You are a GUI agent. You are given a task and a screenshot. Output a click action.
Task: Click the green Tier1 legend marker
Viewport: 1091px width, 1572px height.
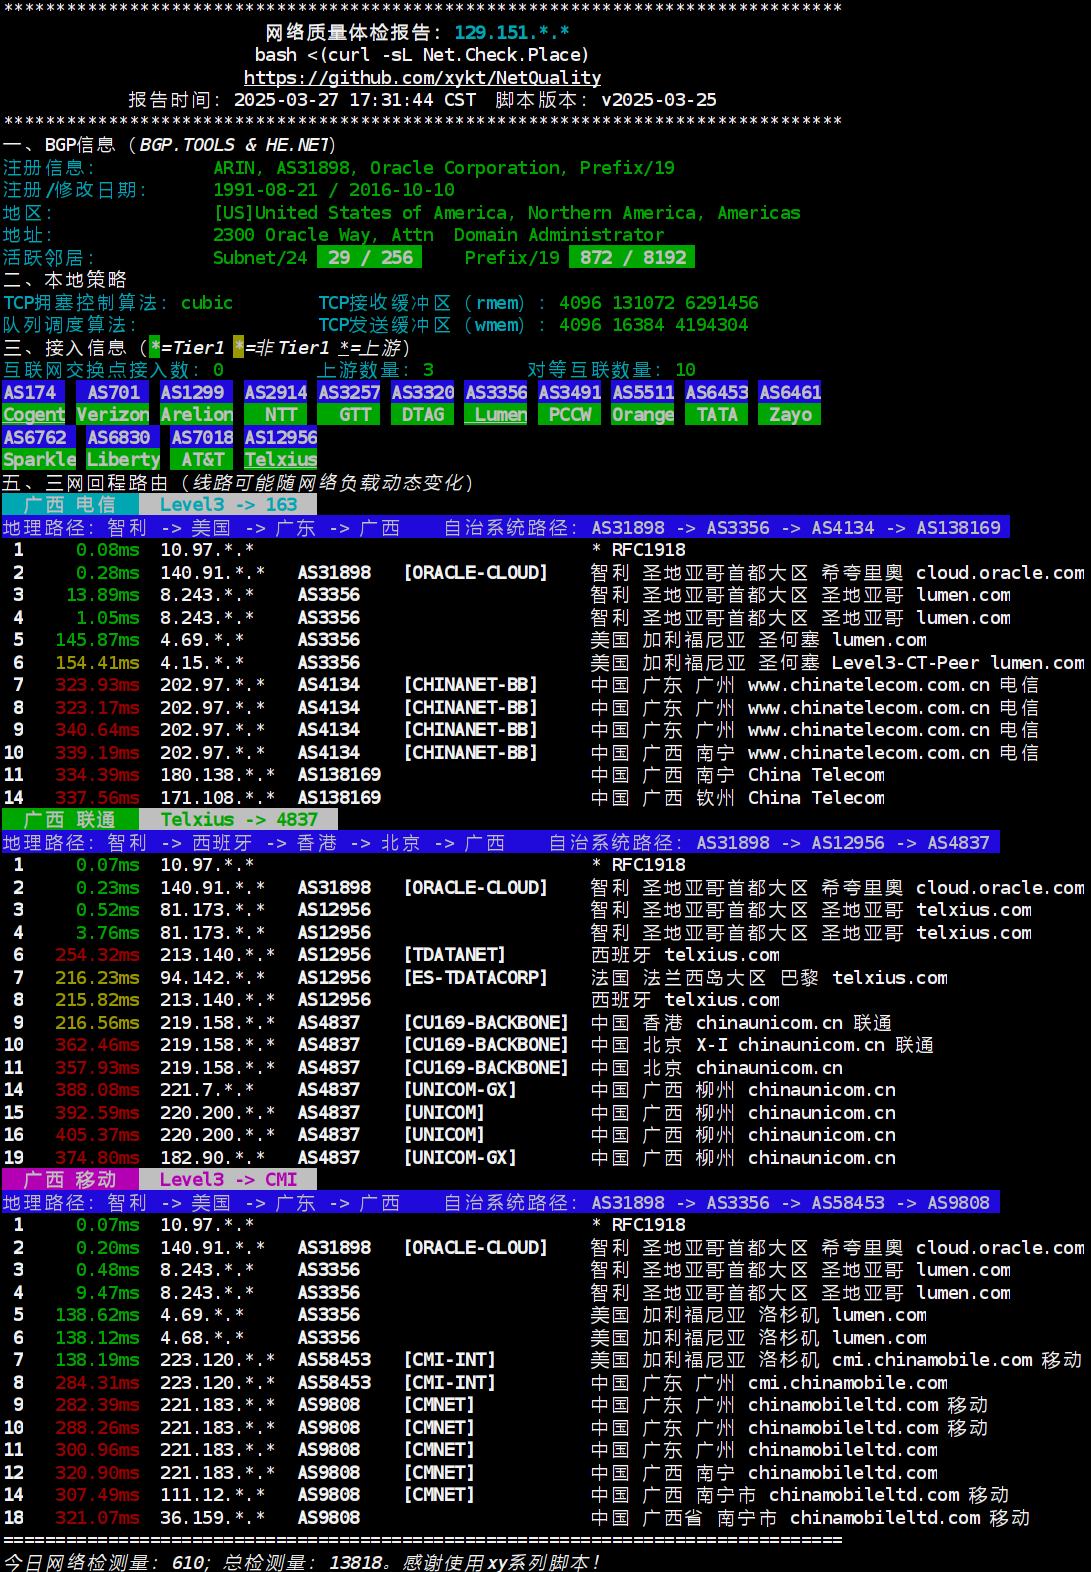[x=155, y=348]
